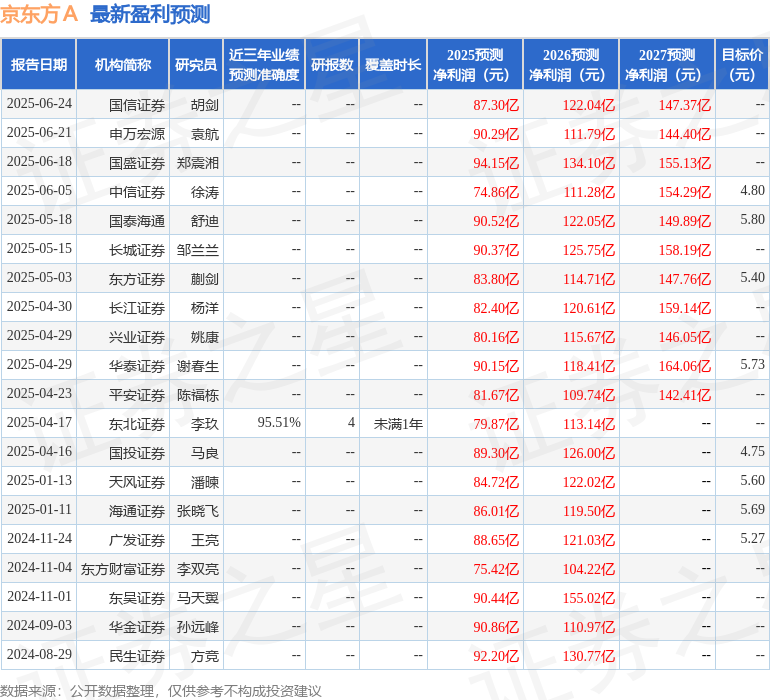This screenshot has width=770, height=700.
Task: Sort by the 报告日期 column header
Action: pos(39,65)
